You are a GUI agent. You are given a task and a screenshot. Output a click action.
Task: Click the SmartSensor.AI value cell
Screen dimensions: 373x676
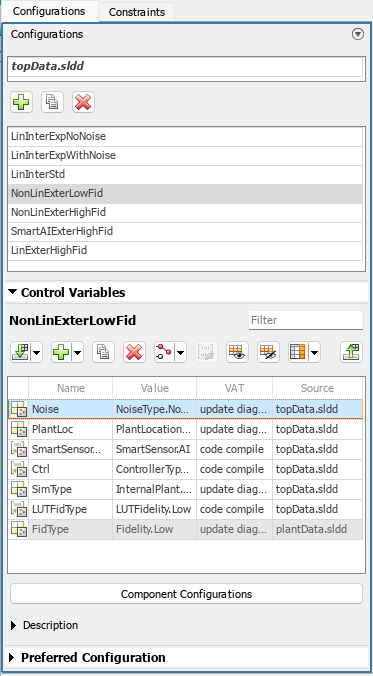click(154, 449)
